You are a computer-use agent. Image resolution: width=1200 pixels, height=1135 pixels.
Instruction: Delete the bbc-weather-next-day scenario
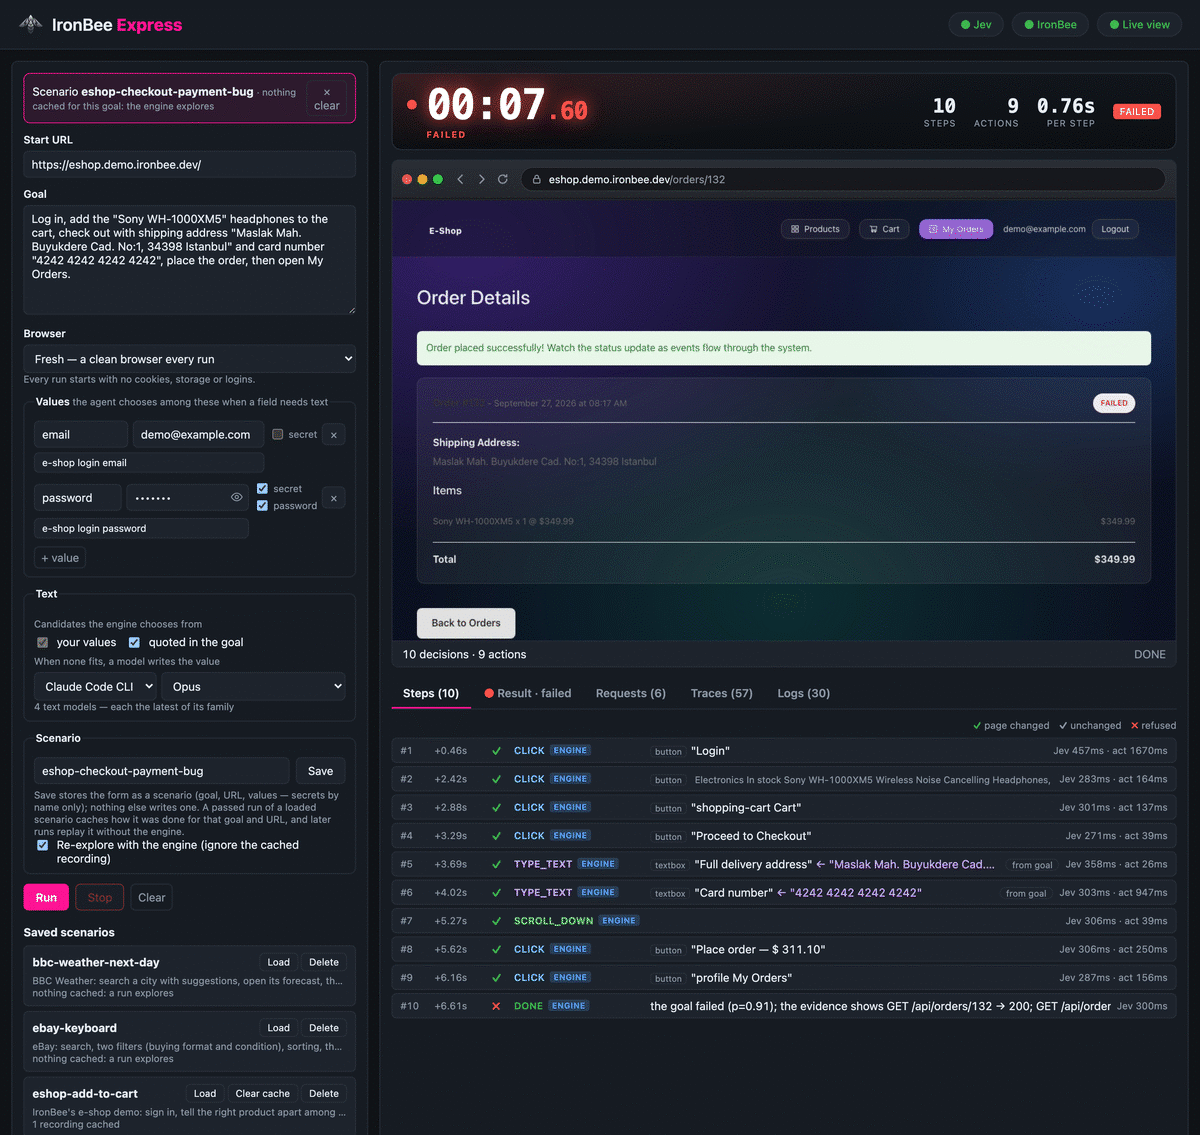(324, 962)
